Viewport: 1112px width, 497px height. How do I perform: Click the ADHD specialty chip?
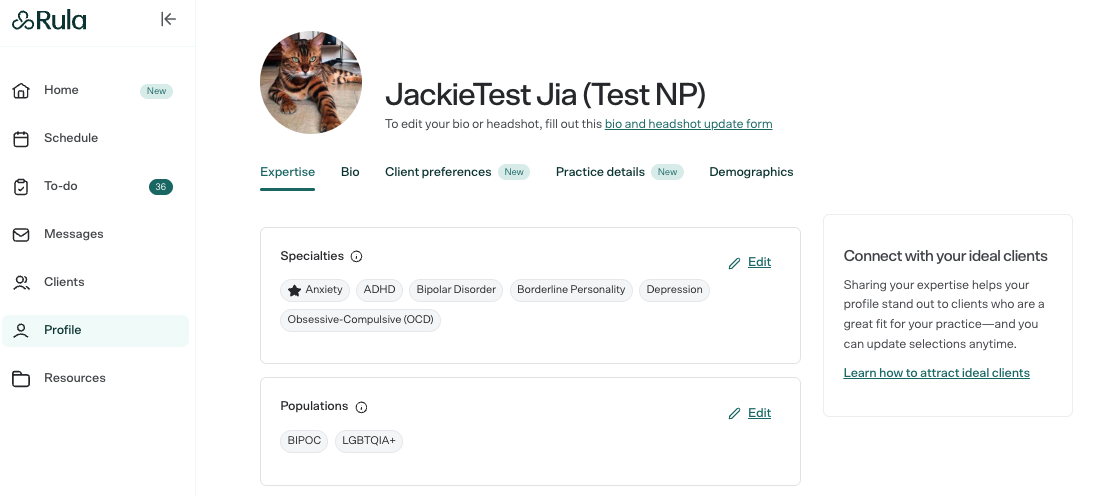pos(379,290)
